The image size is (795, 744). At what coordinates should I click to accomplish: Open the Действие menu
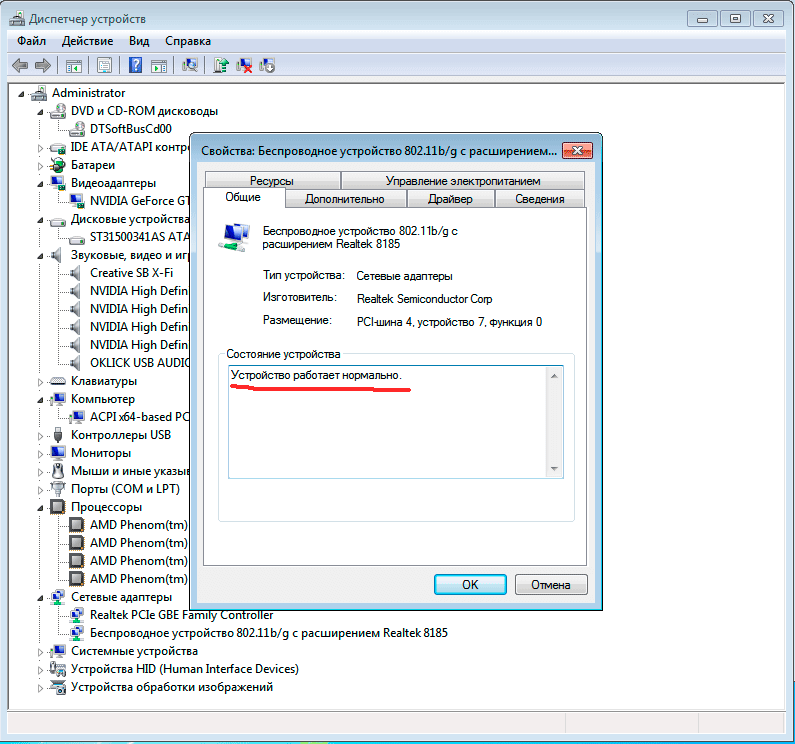click(x=87, y=41)
